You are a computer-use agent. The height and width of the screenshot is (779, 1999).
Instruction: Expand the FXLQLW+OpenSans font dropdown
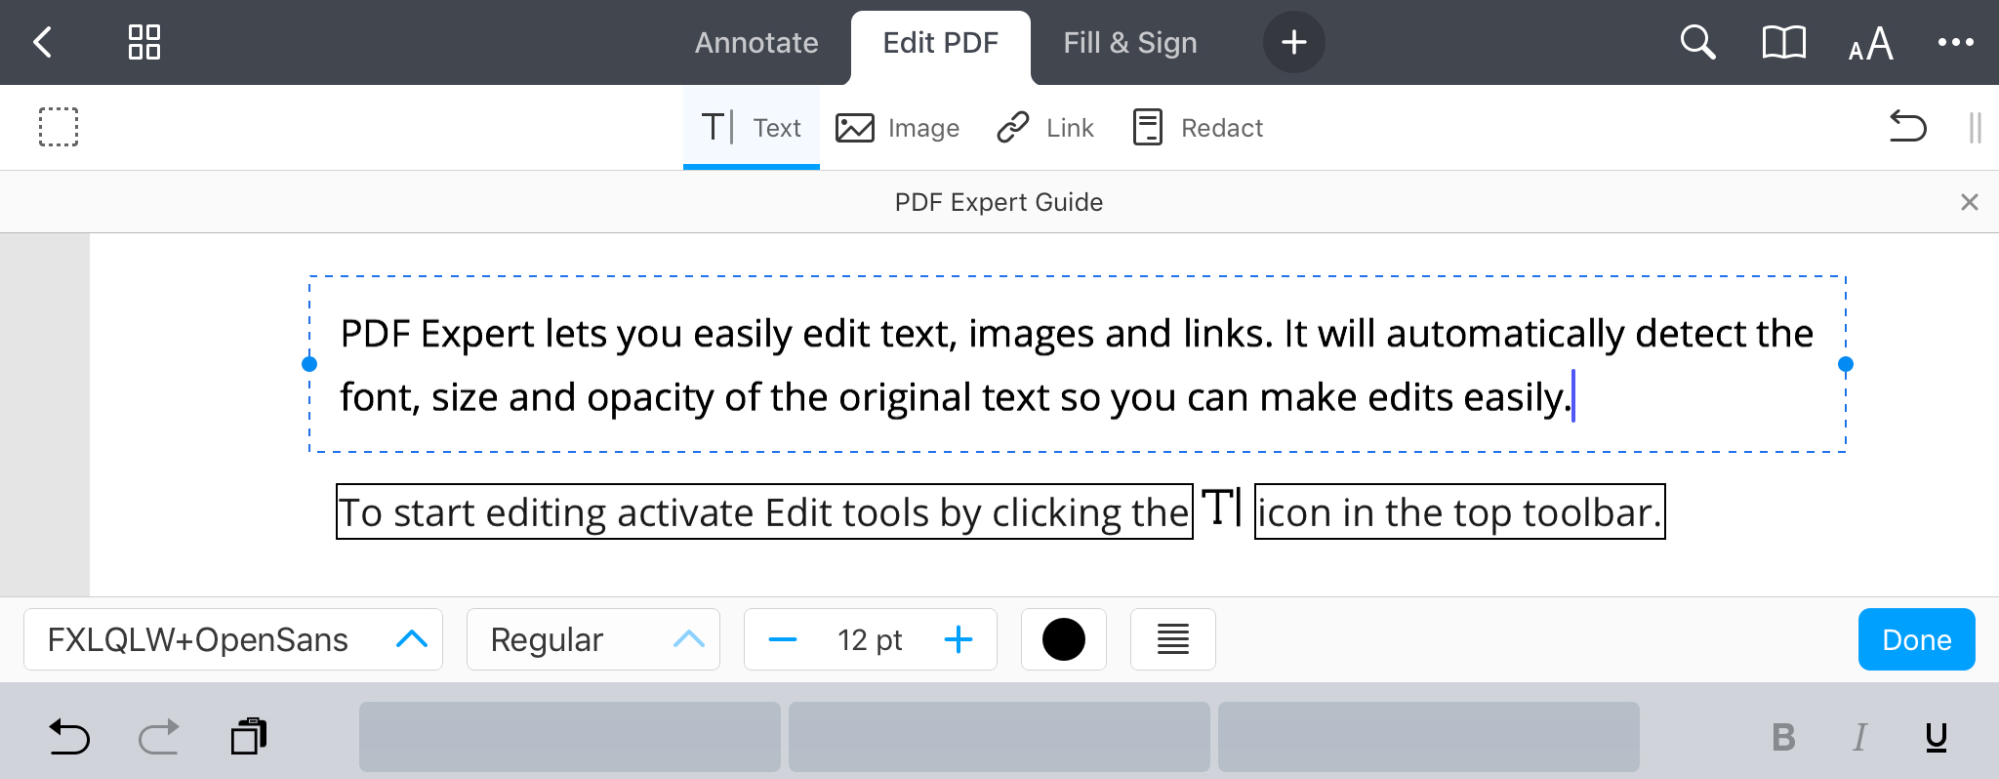(233, 639)
